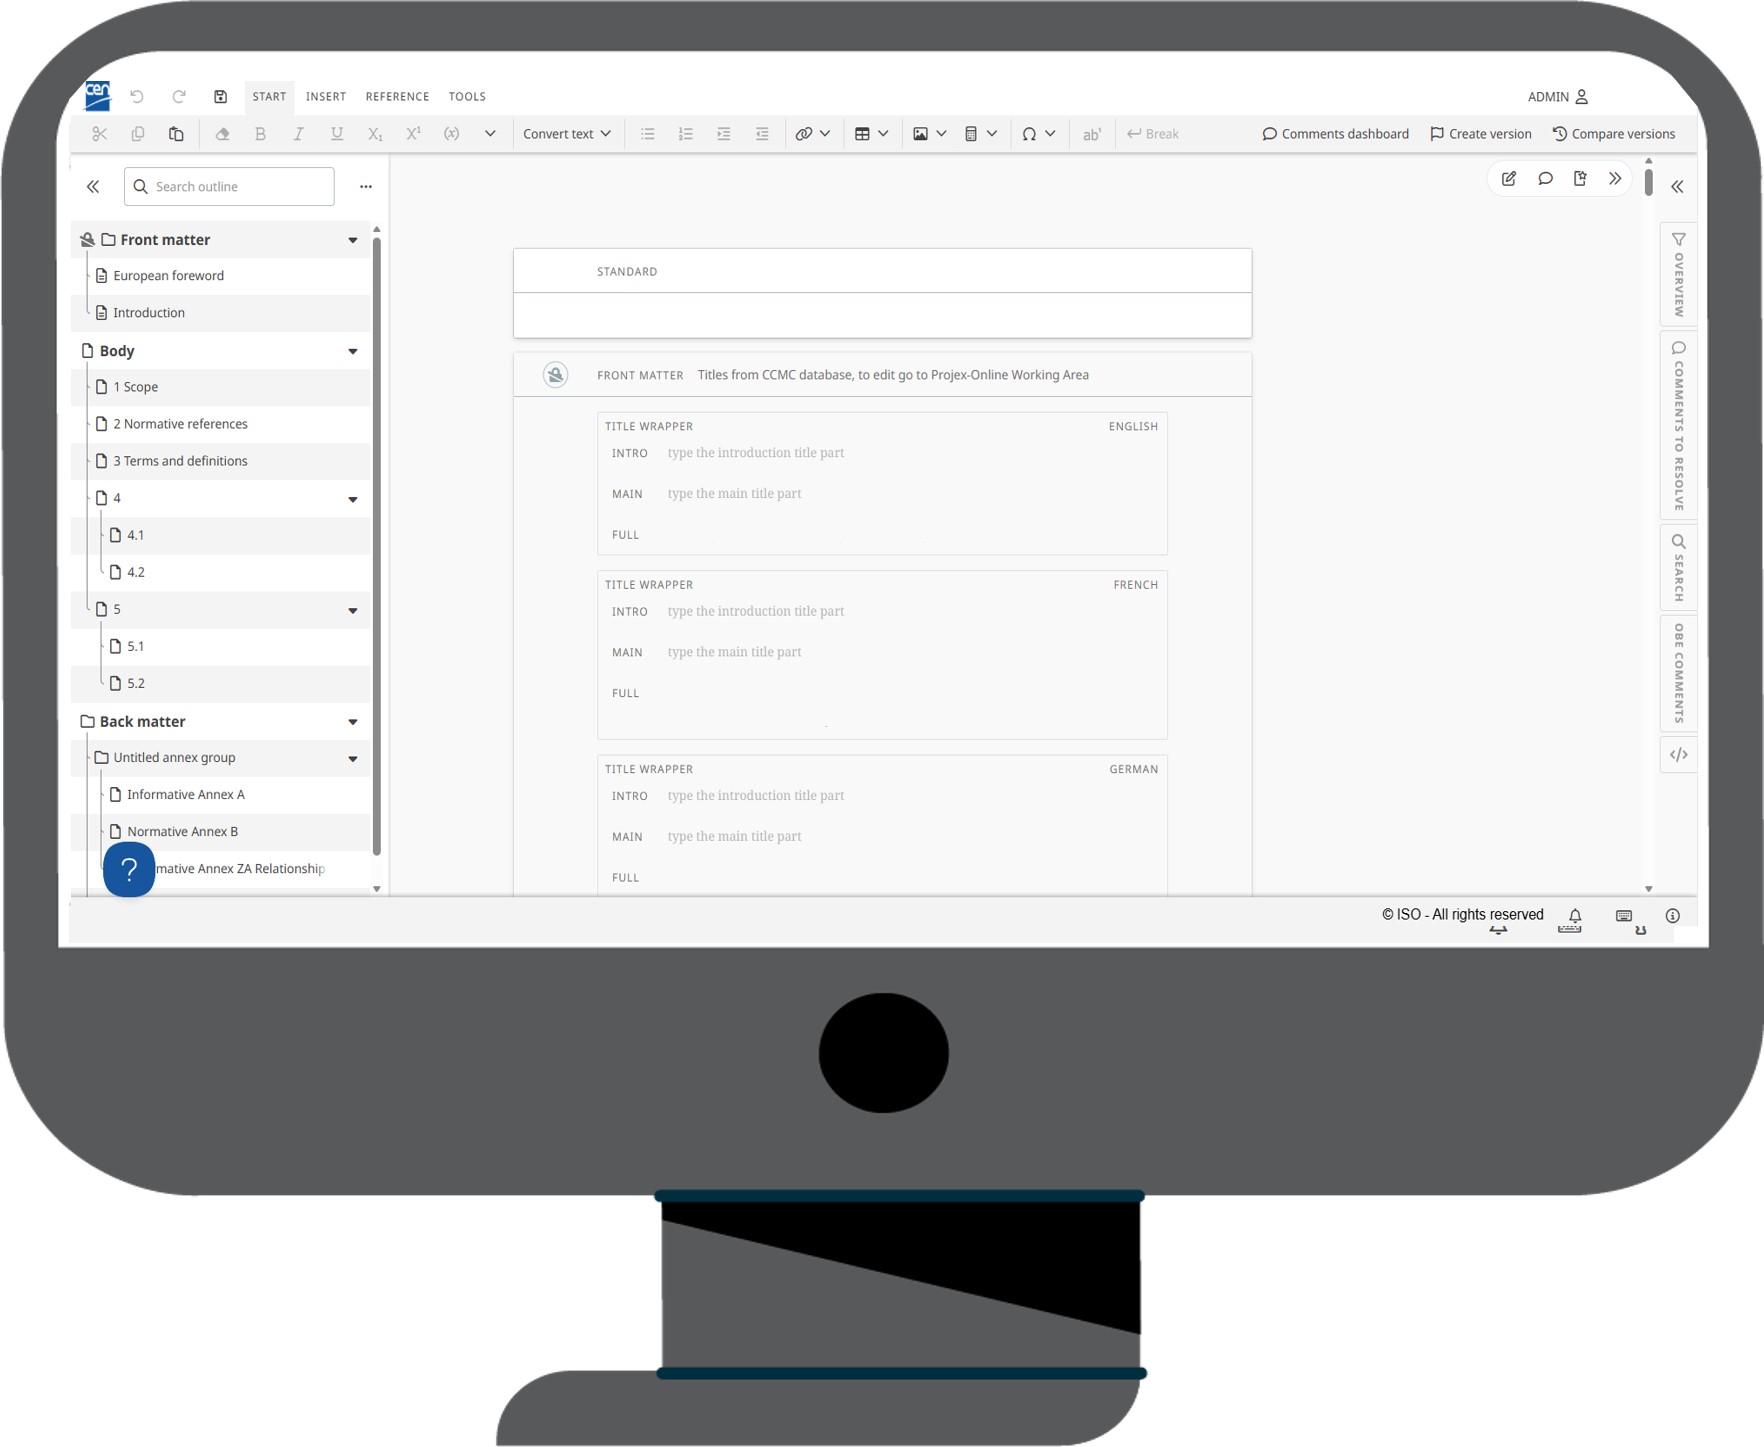Open the blue help question mark
This screenshot has width=1764, height=1447.
point(129,869)
